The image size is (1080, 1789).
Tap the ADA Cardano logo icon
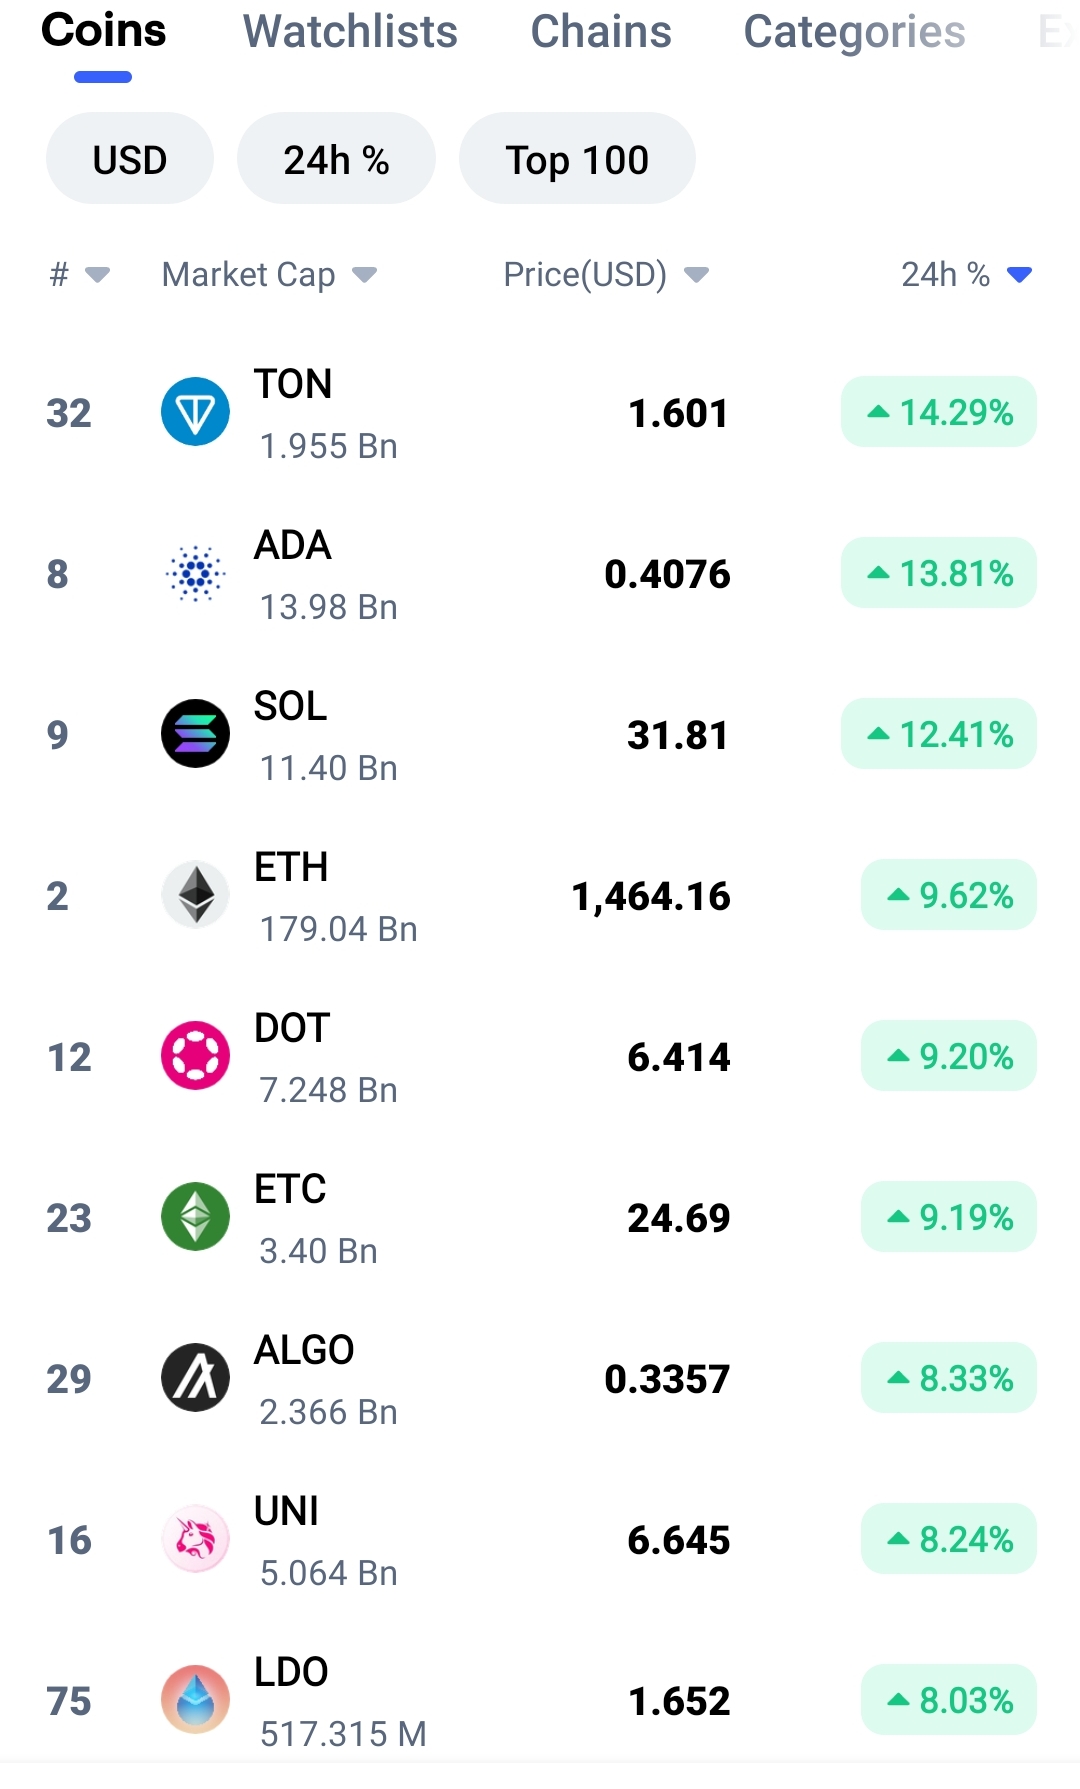tap(195, 573)
